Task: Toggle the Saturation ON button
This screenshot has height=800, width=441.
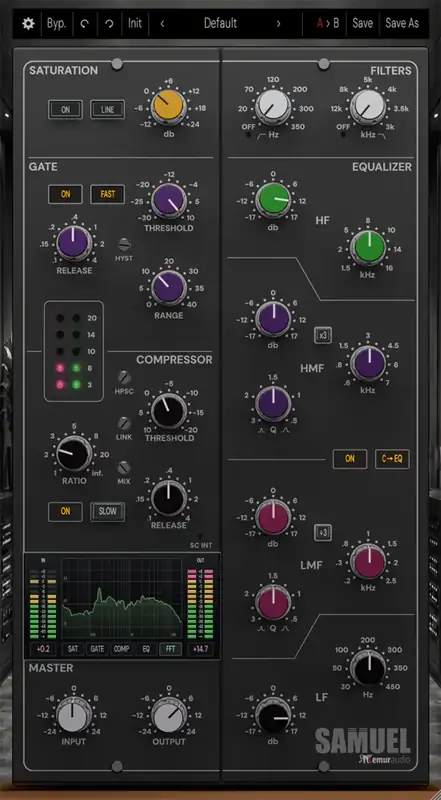Action: 65,110
